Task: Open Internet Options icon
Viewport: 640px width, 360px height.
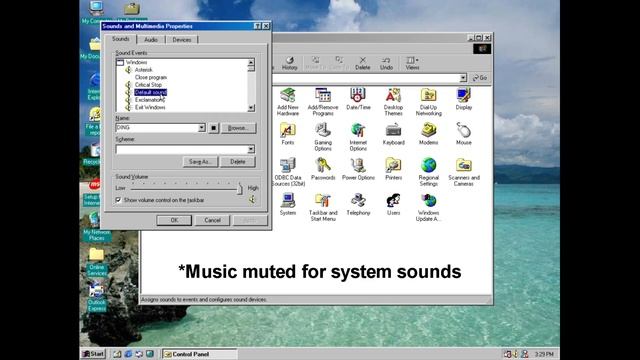Action: 358,137
